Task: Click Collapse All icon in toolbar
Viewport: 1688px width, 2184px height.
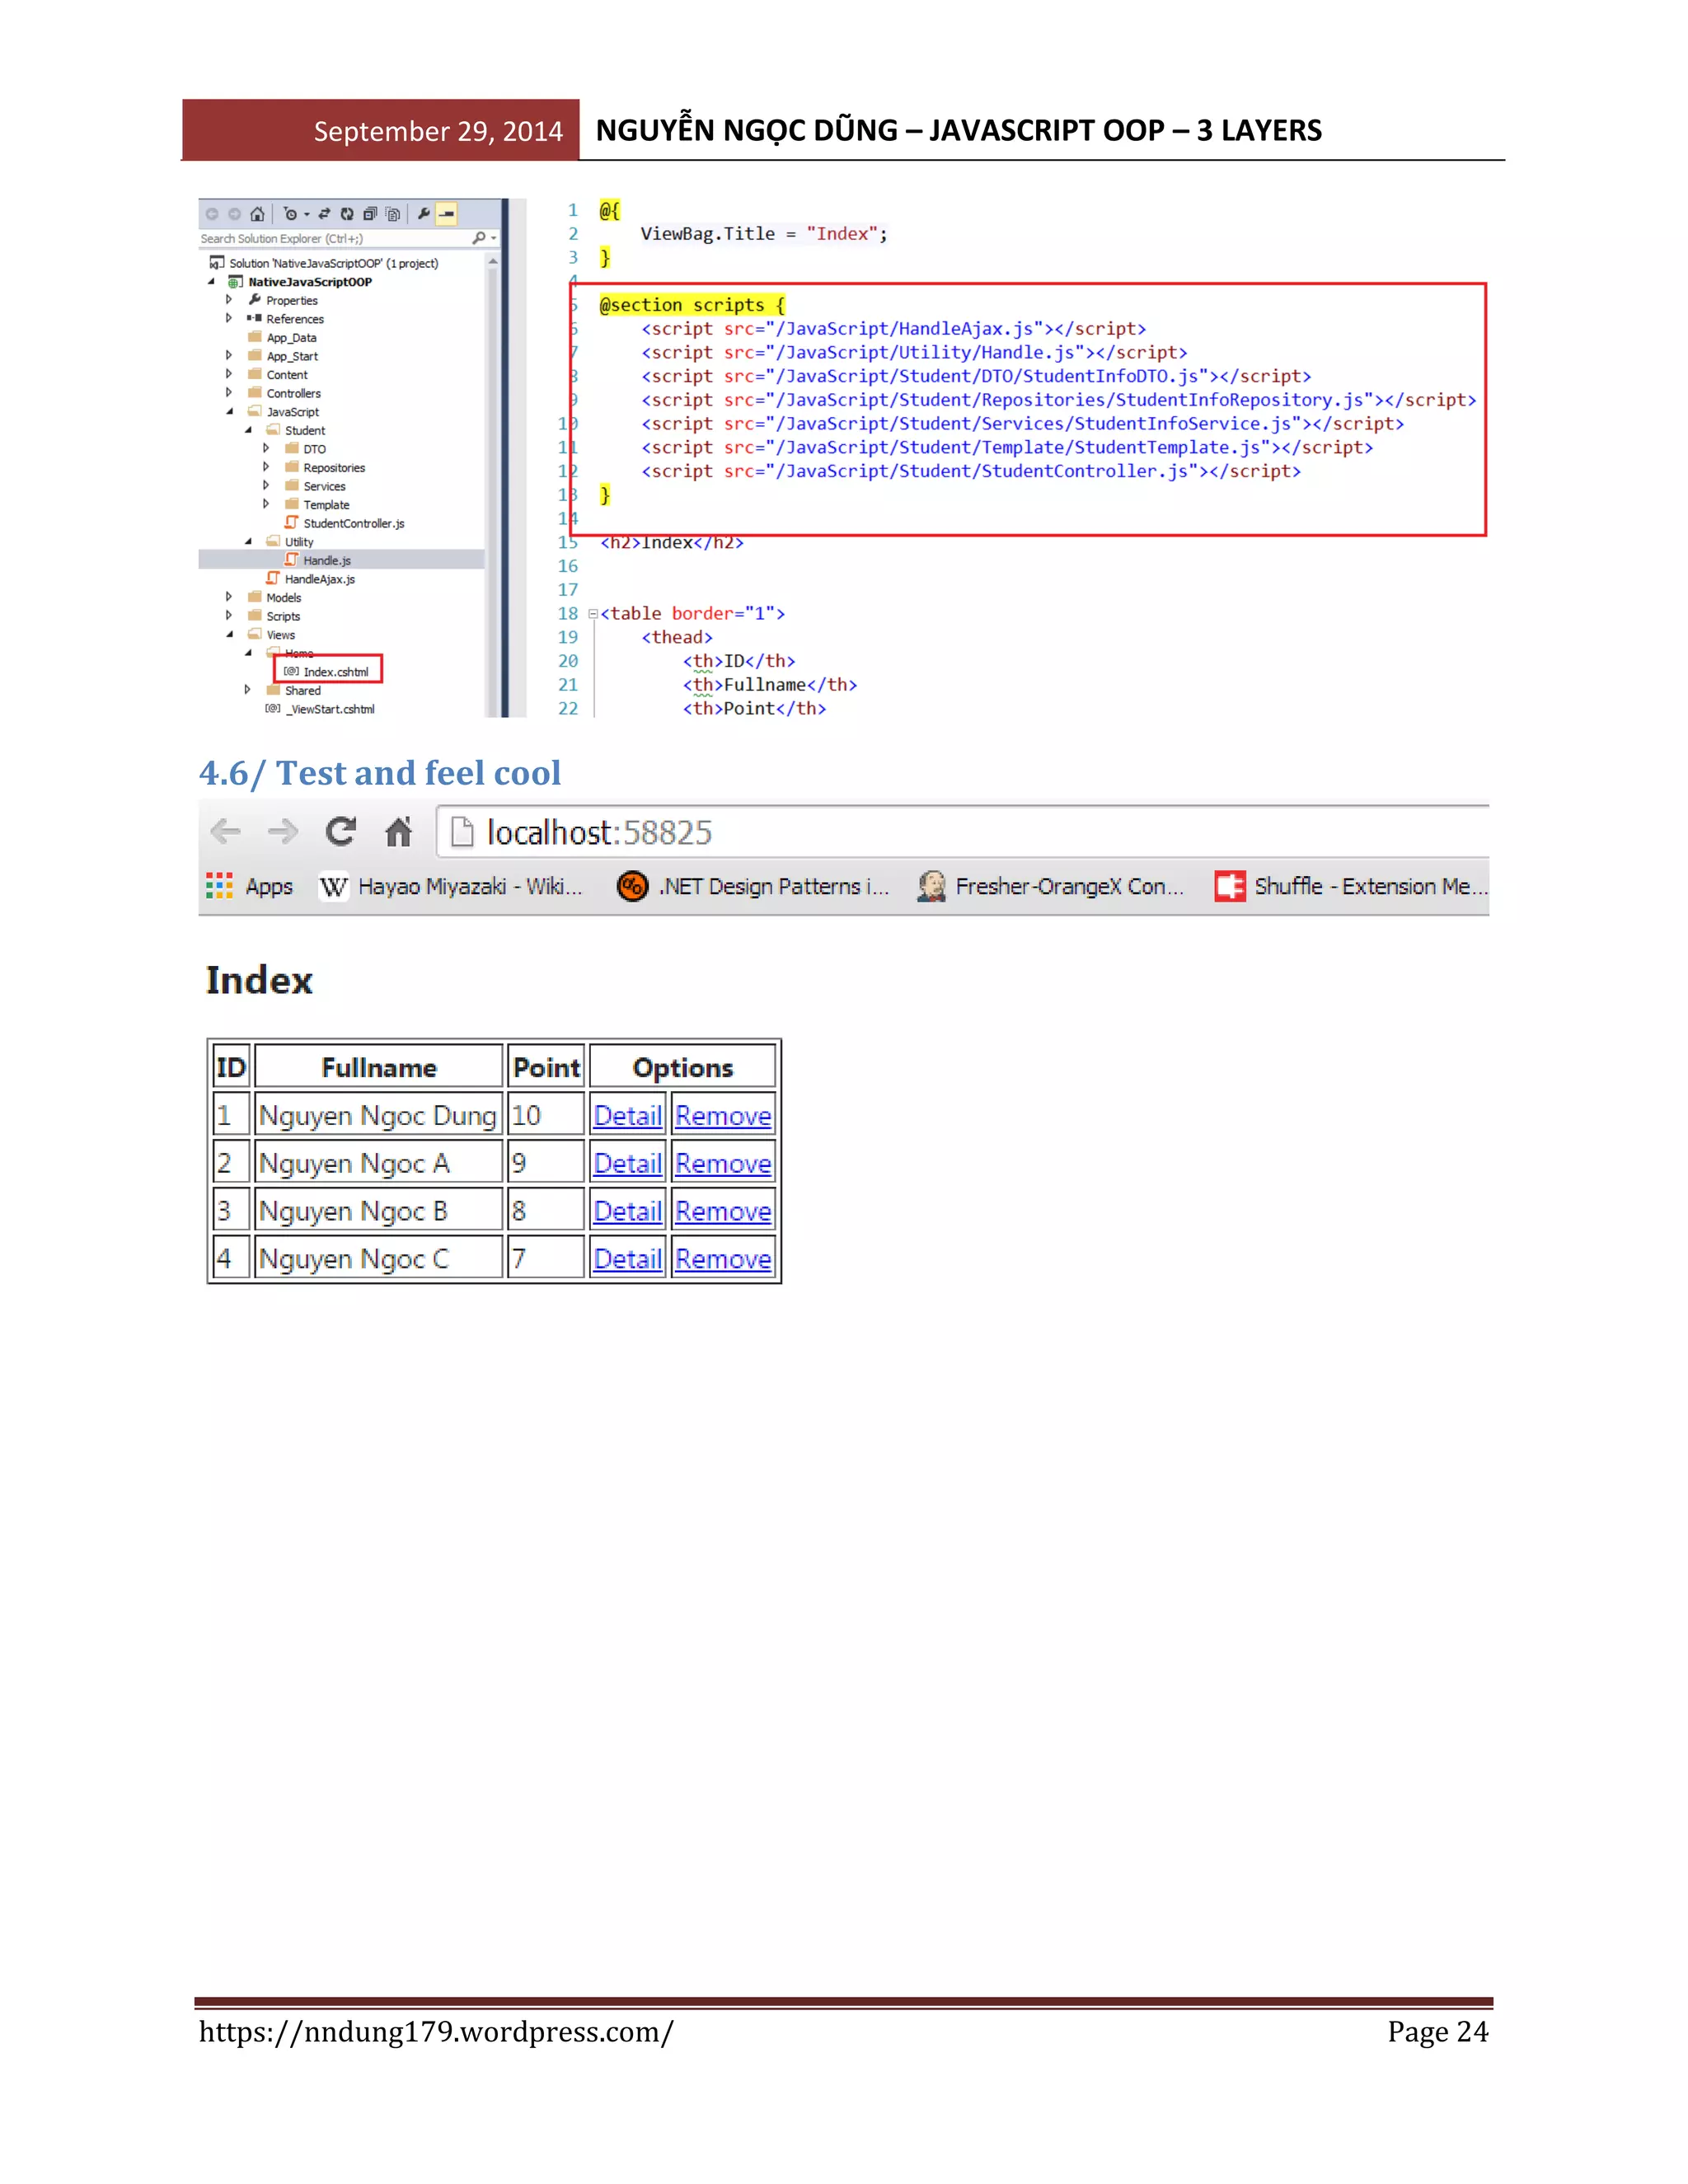Action: point(370,214)
